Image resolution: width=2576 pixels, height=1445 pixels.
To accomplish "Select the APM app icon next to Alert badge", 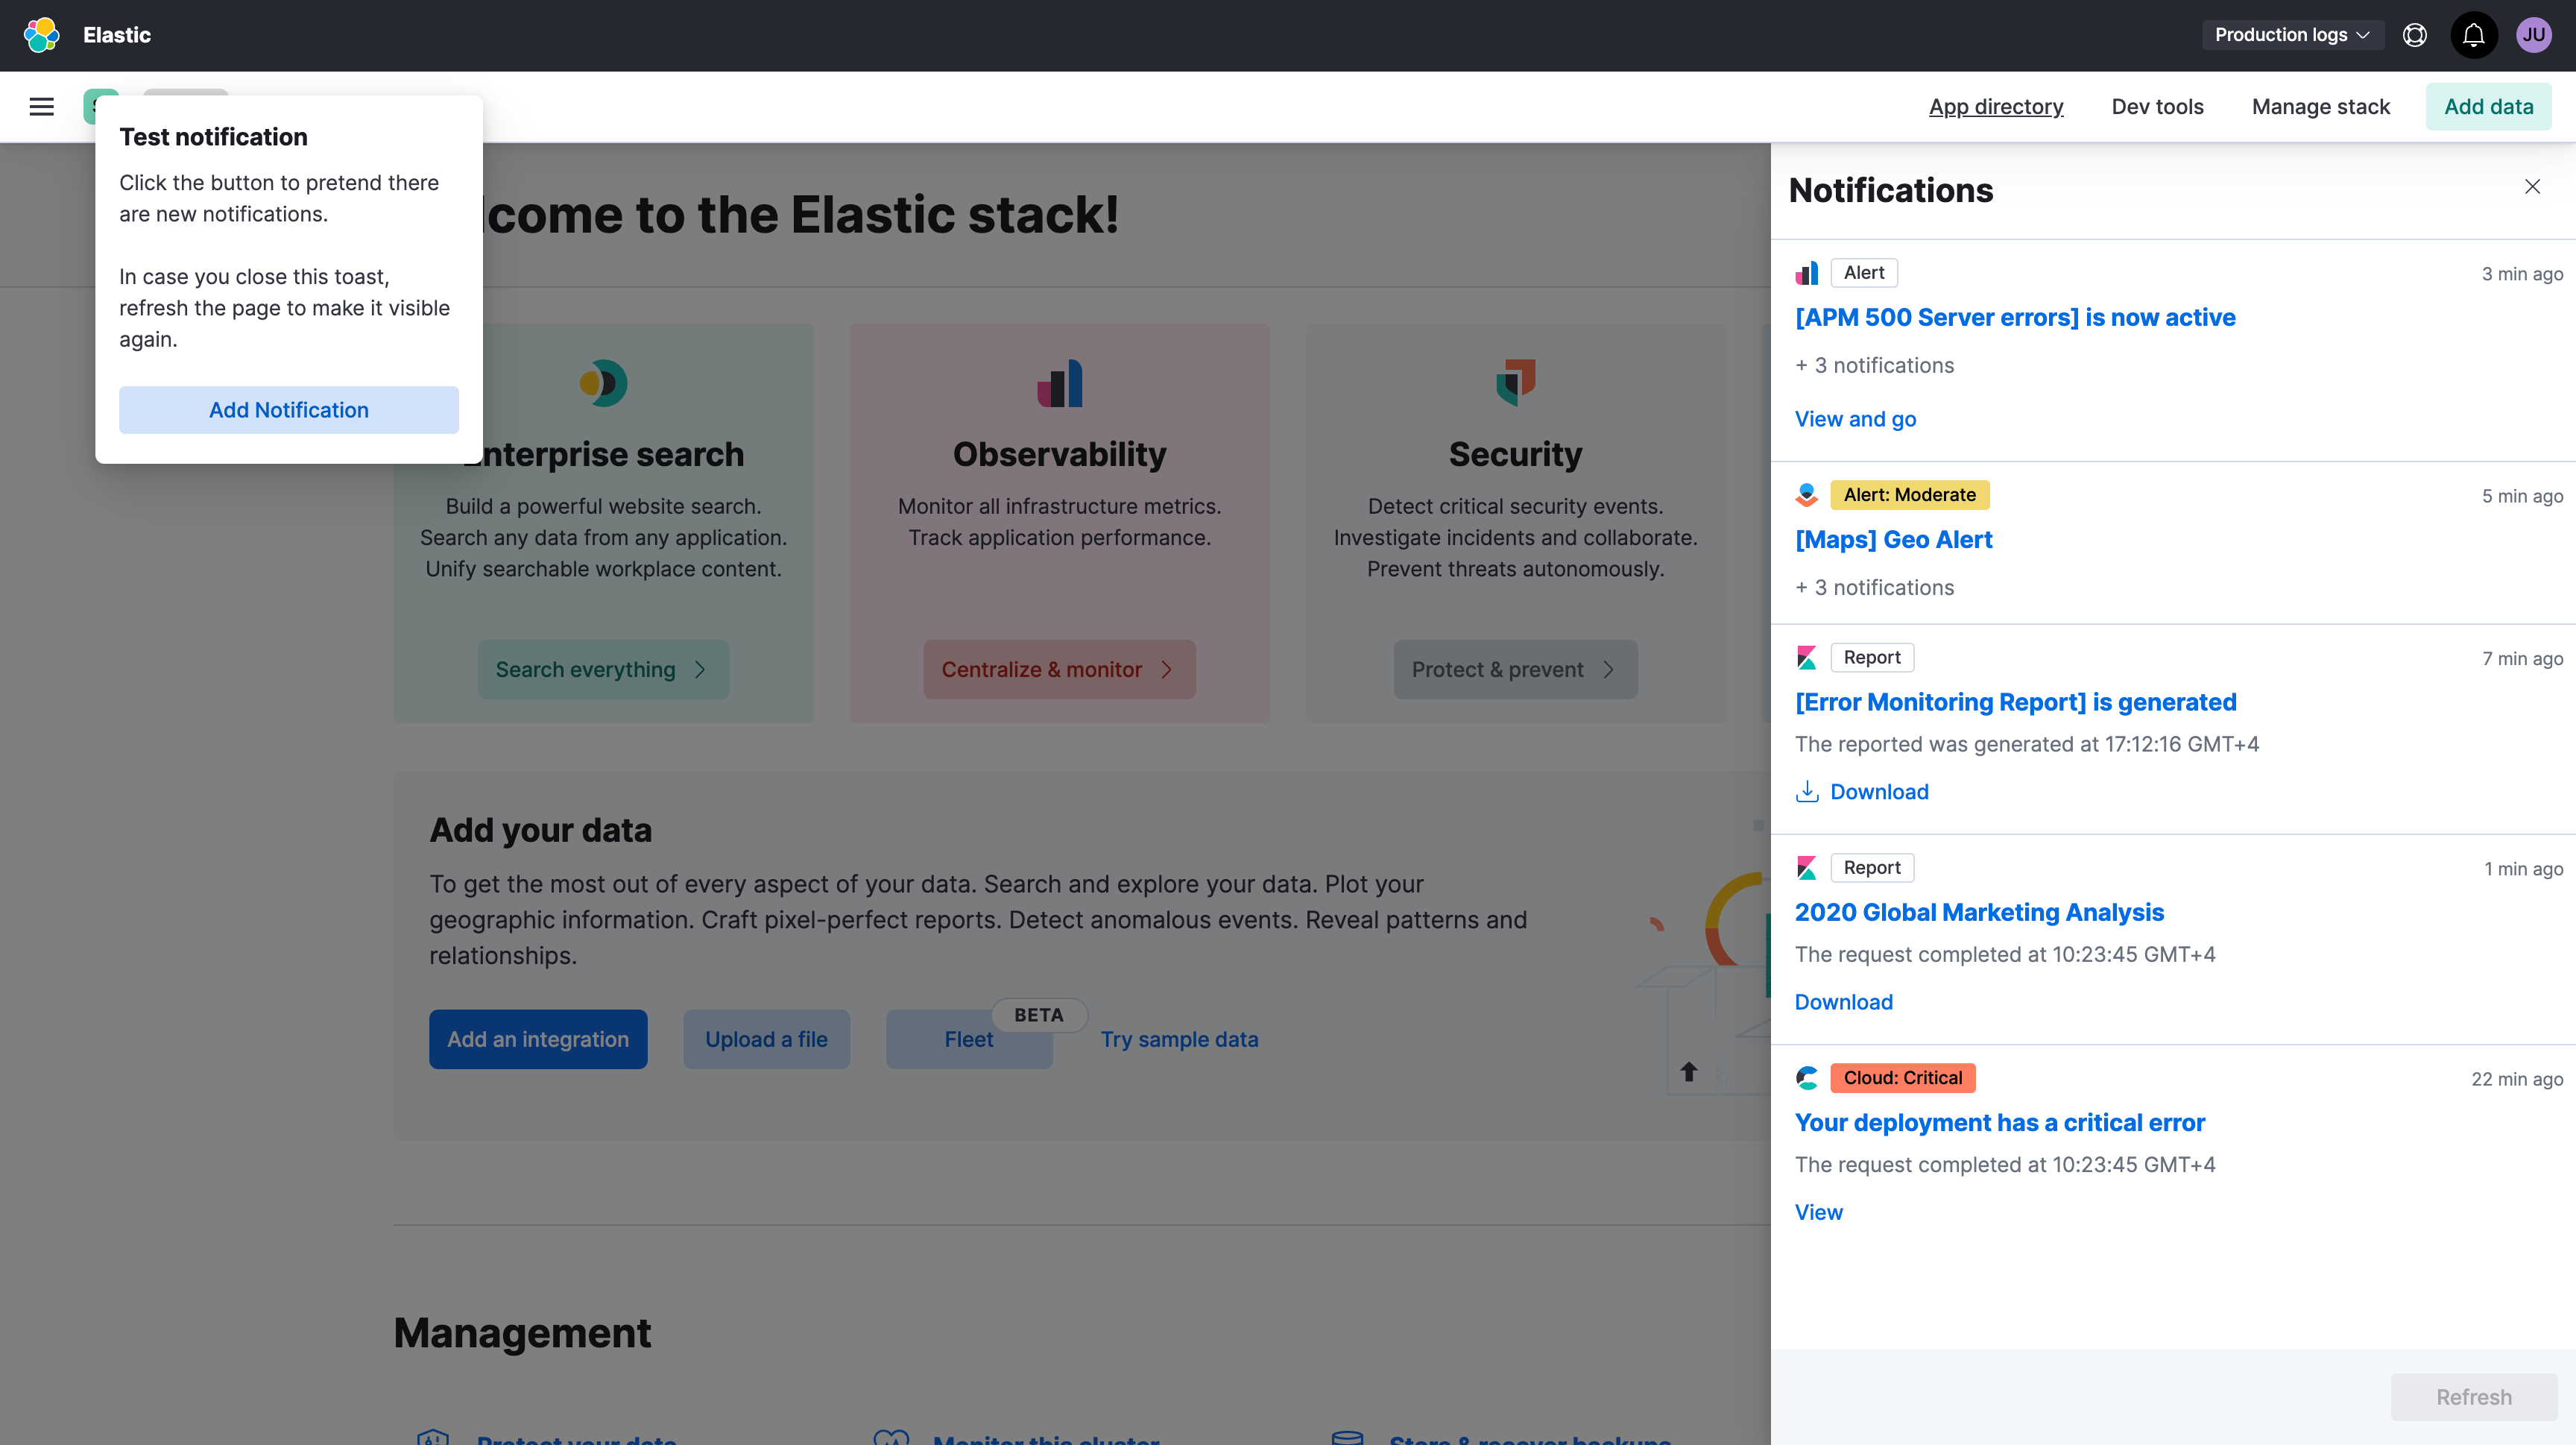I will pos(1808,272).
